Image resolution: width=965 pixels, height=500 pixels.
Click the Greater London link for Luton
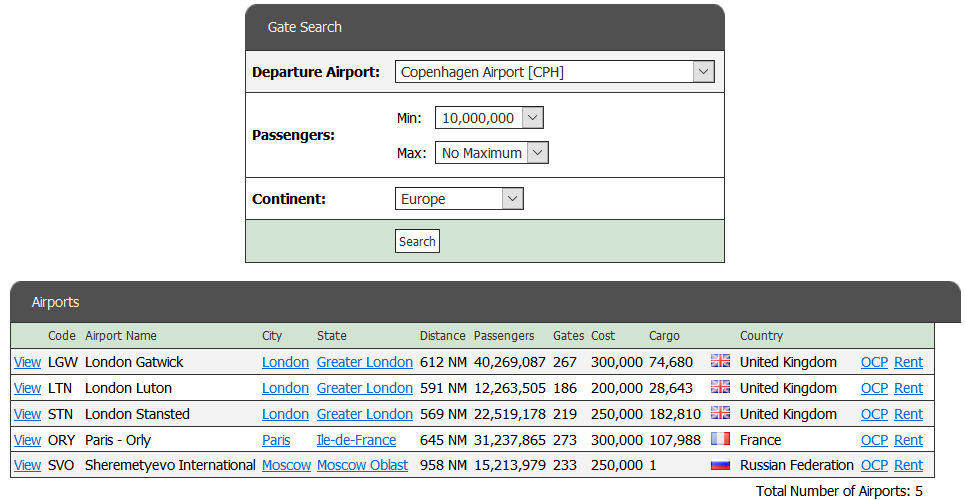[364, 388]
